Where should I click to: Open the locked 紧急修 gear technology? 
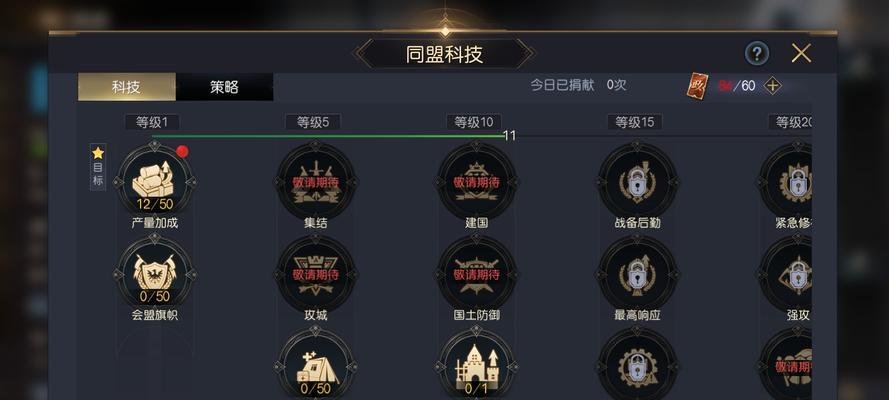tap(786, 182)
